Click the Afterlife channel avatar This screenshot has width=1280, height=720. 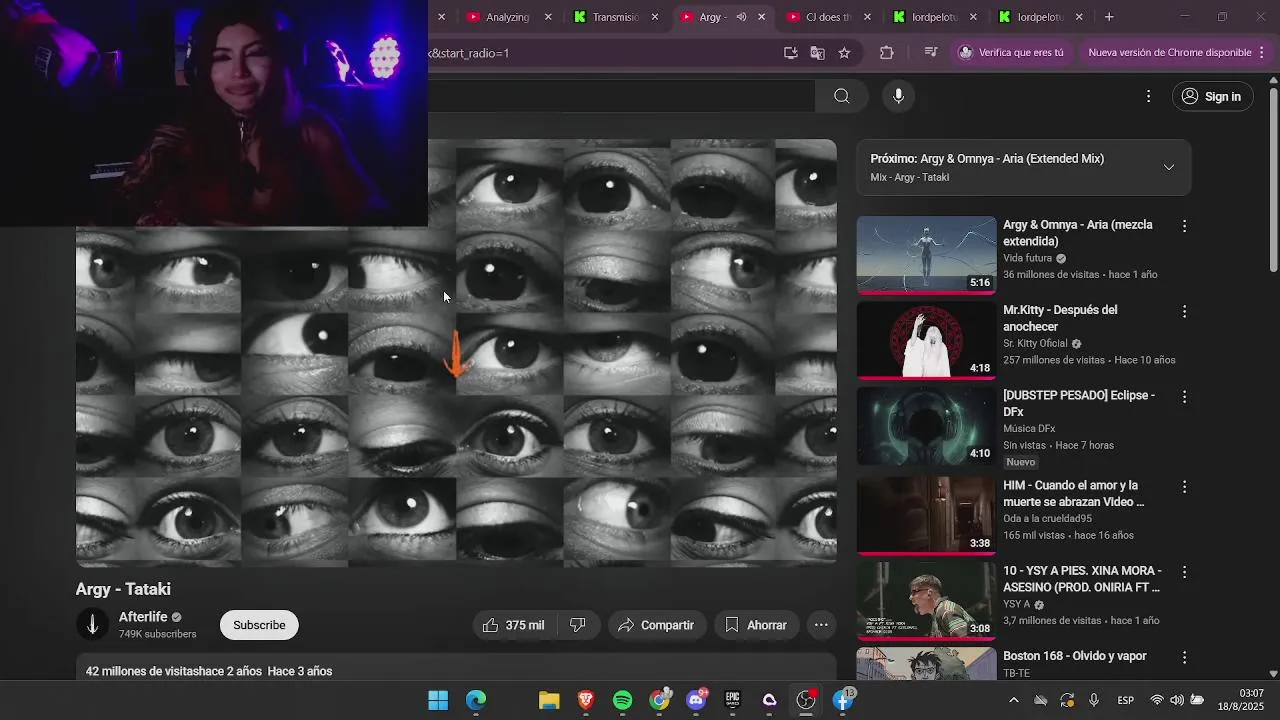[x=92, y=625]
